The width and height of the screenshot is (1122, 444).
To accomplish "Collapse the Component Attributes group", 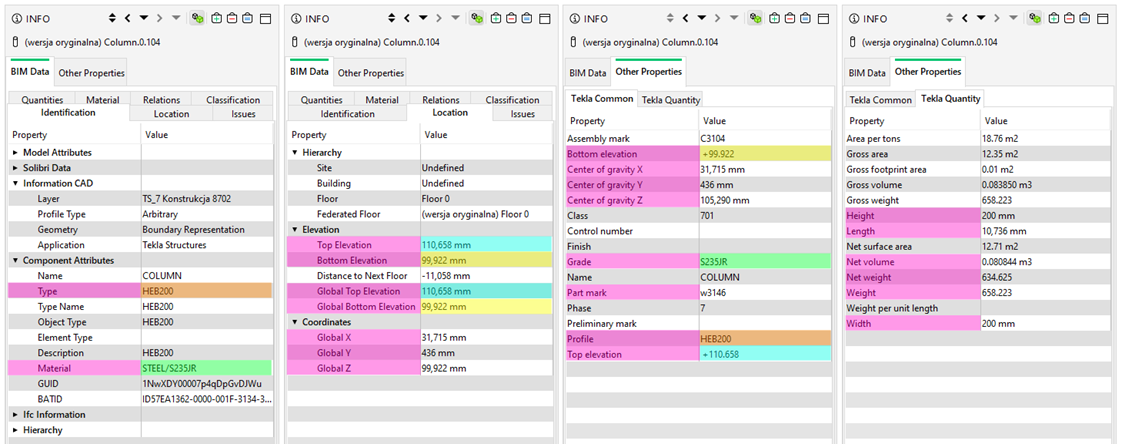I will [16, 261].
